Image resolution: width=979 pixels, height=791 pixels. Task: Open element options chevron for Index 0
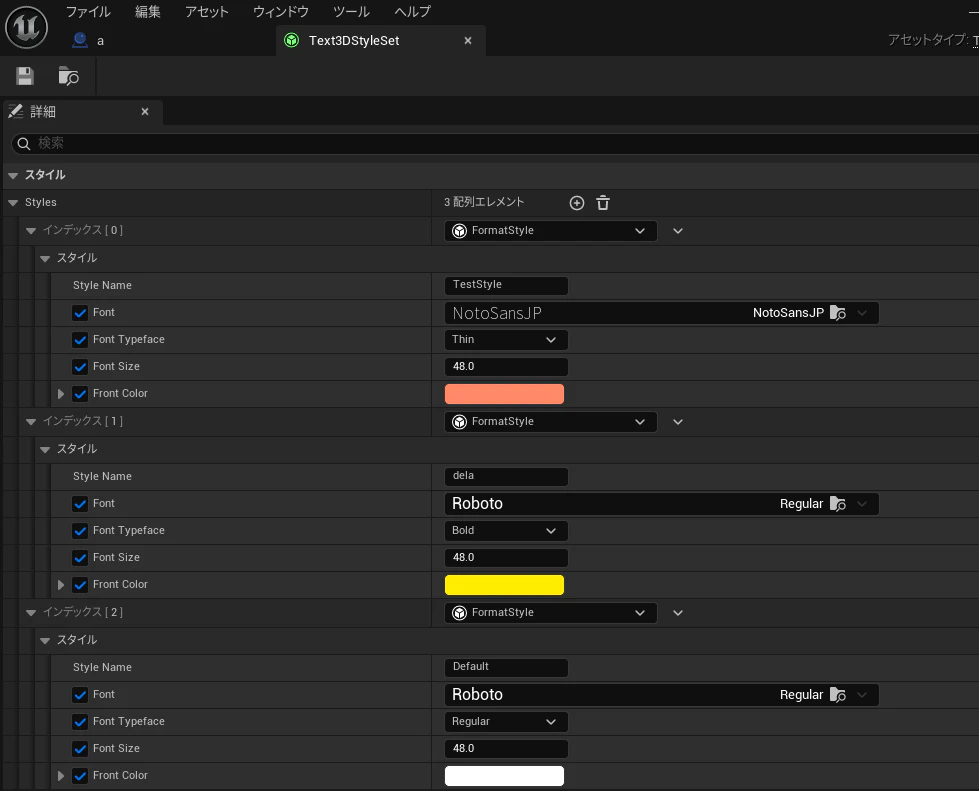(677, 231)
